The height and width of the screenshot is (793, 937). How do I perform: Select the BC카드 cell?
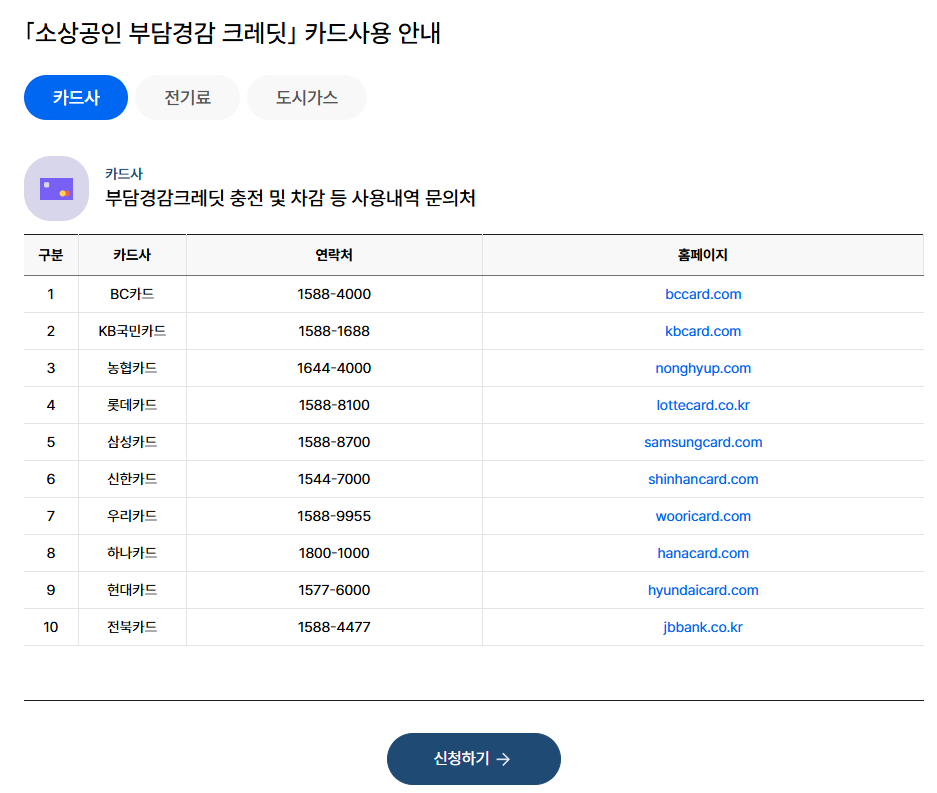pyautogui.click(x=132, y=294)
